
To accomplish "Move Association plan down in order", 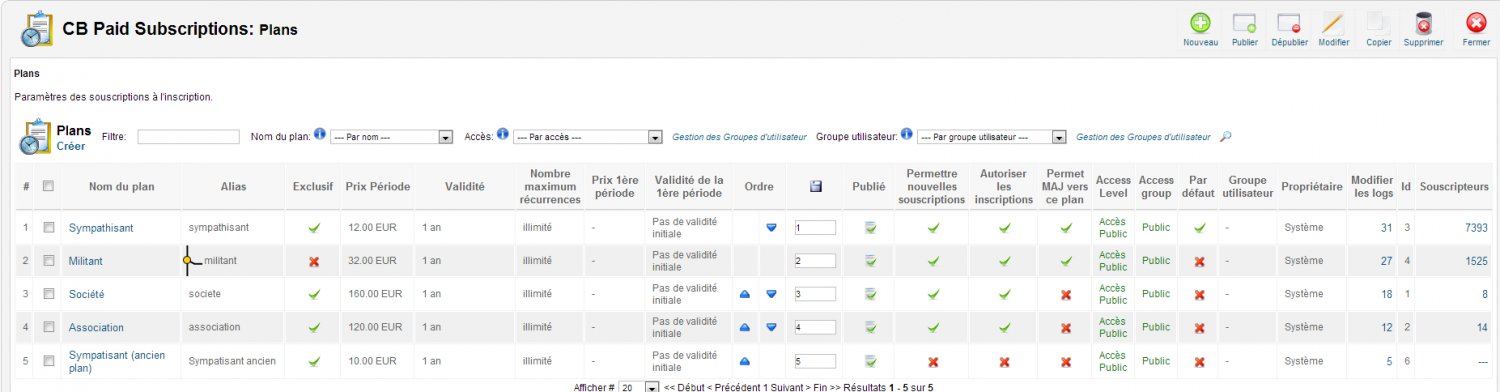I will (x=771, y=328).
